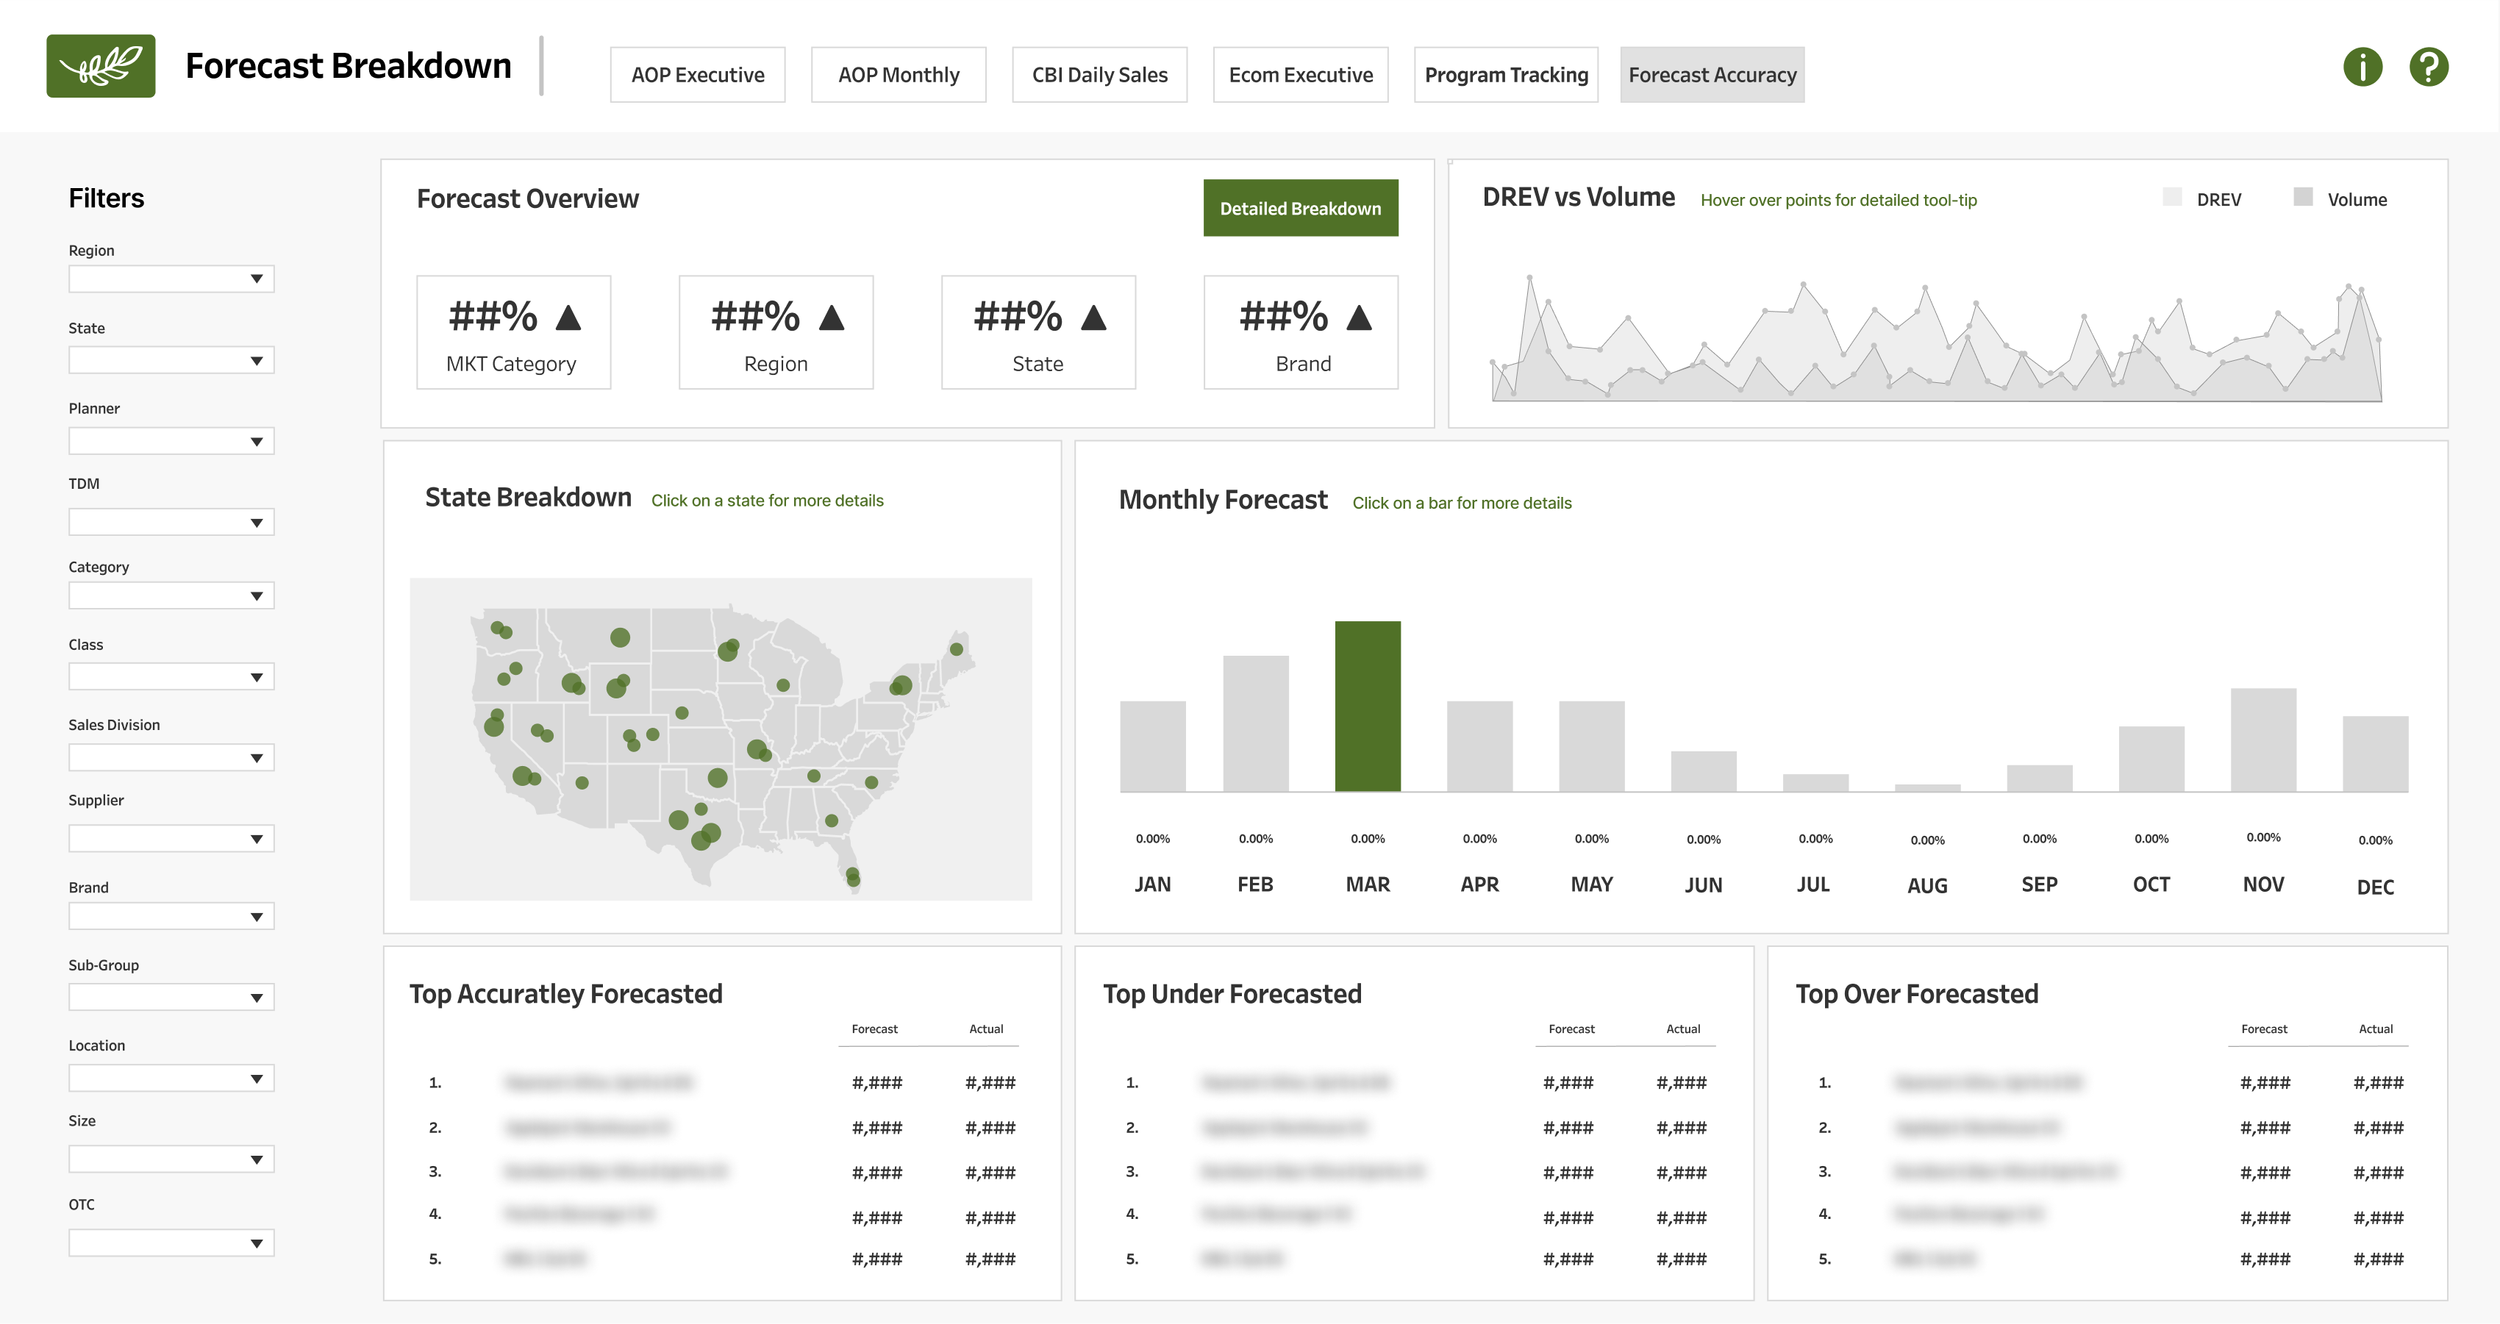This screenshot has height=1324, width=2500.
Task: Select the highlighted MAR forecast bar
Action: (1367, 706)
